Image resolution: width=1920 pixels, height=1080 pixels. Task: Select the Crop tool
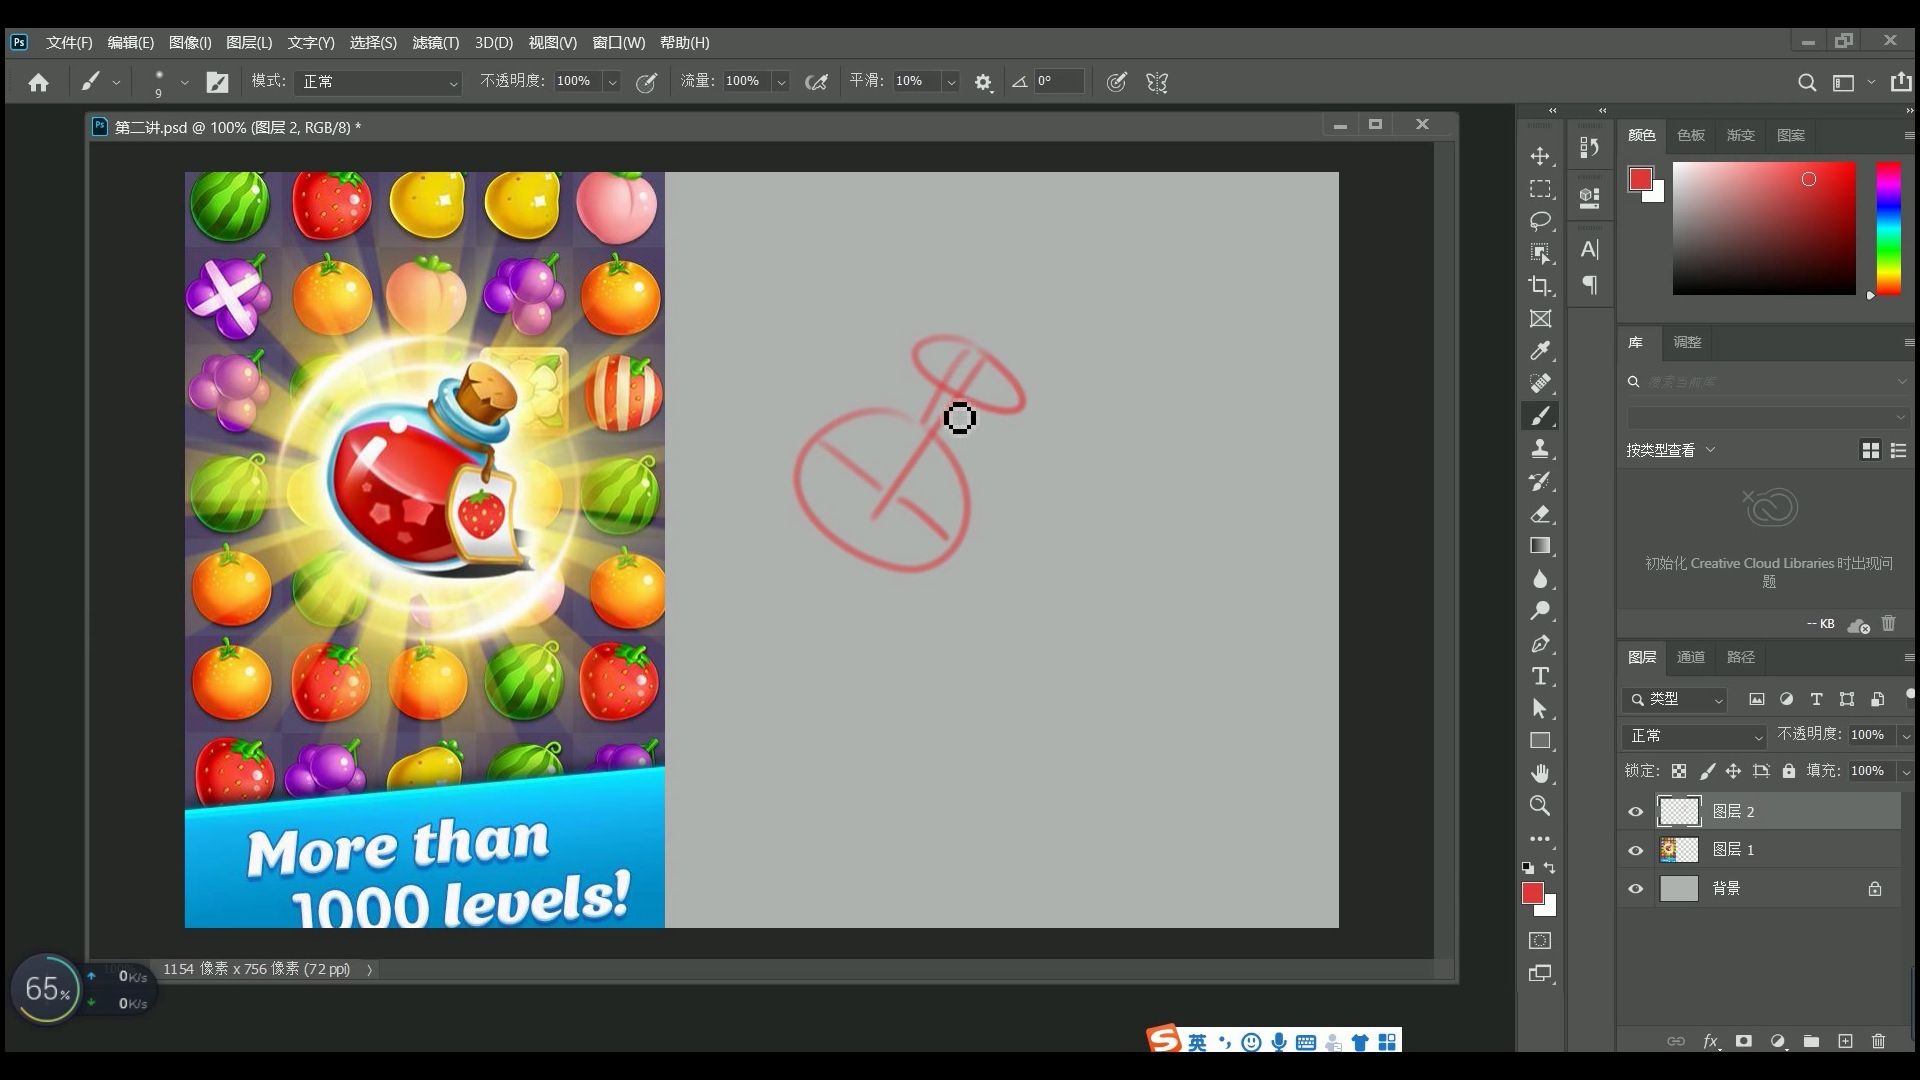click(x=1540, y=286)
